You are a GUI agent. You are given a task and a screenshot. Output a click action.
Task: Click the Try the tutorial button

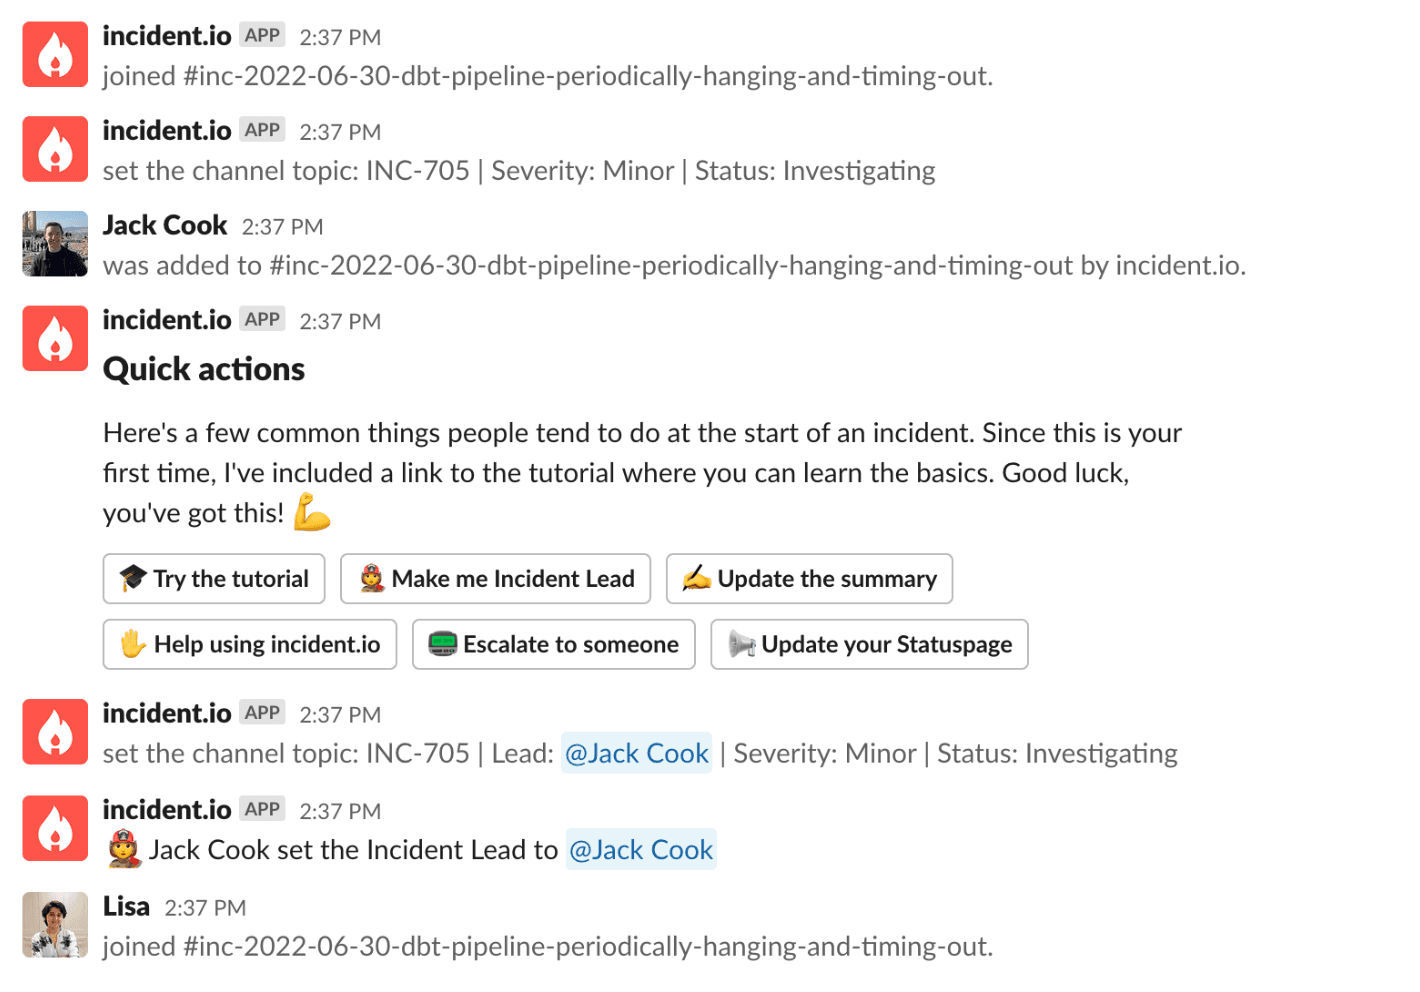click(x=214, y=579)
